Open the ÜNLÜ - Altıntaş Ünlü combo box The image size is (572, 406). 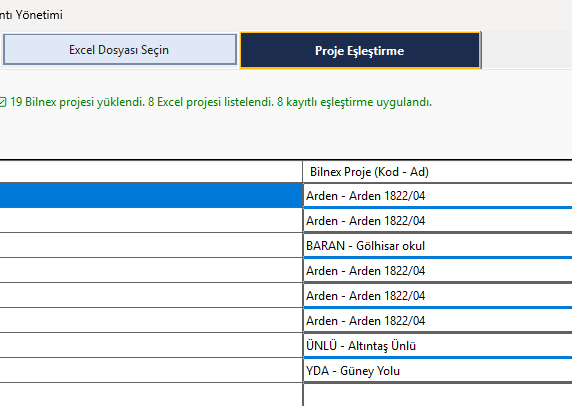(x=437, y=345)
